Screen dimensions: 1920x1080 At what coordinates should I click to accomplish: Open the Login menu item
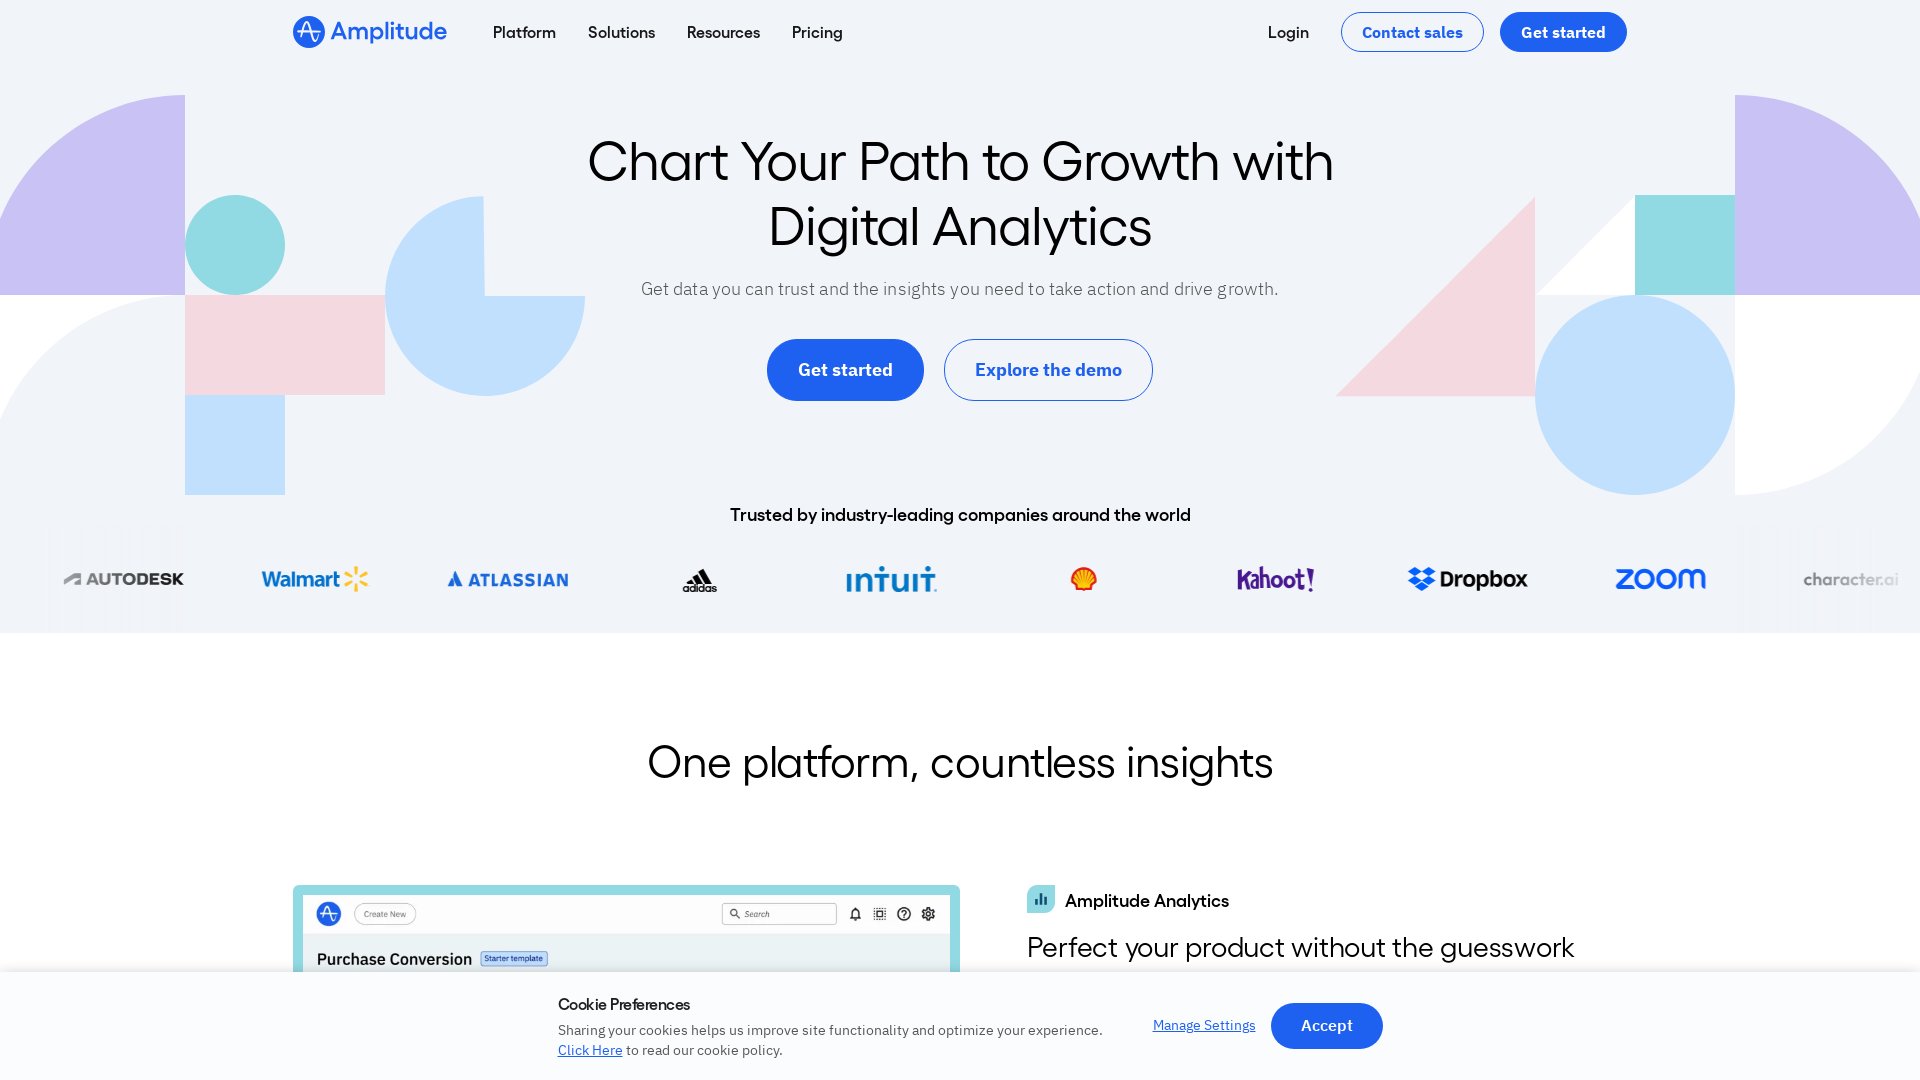tap(1288, 30)
